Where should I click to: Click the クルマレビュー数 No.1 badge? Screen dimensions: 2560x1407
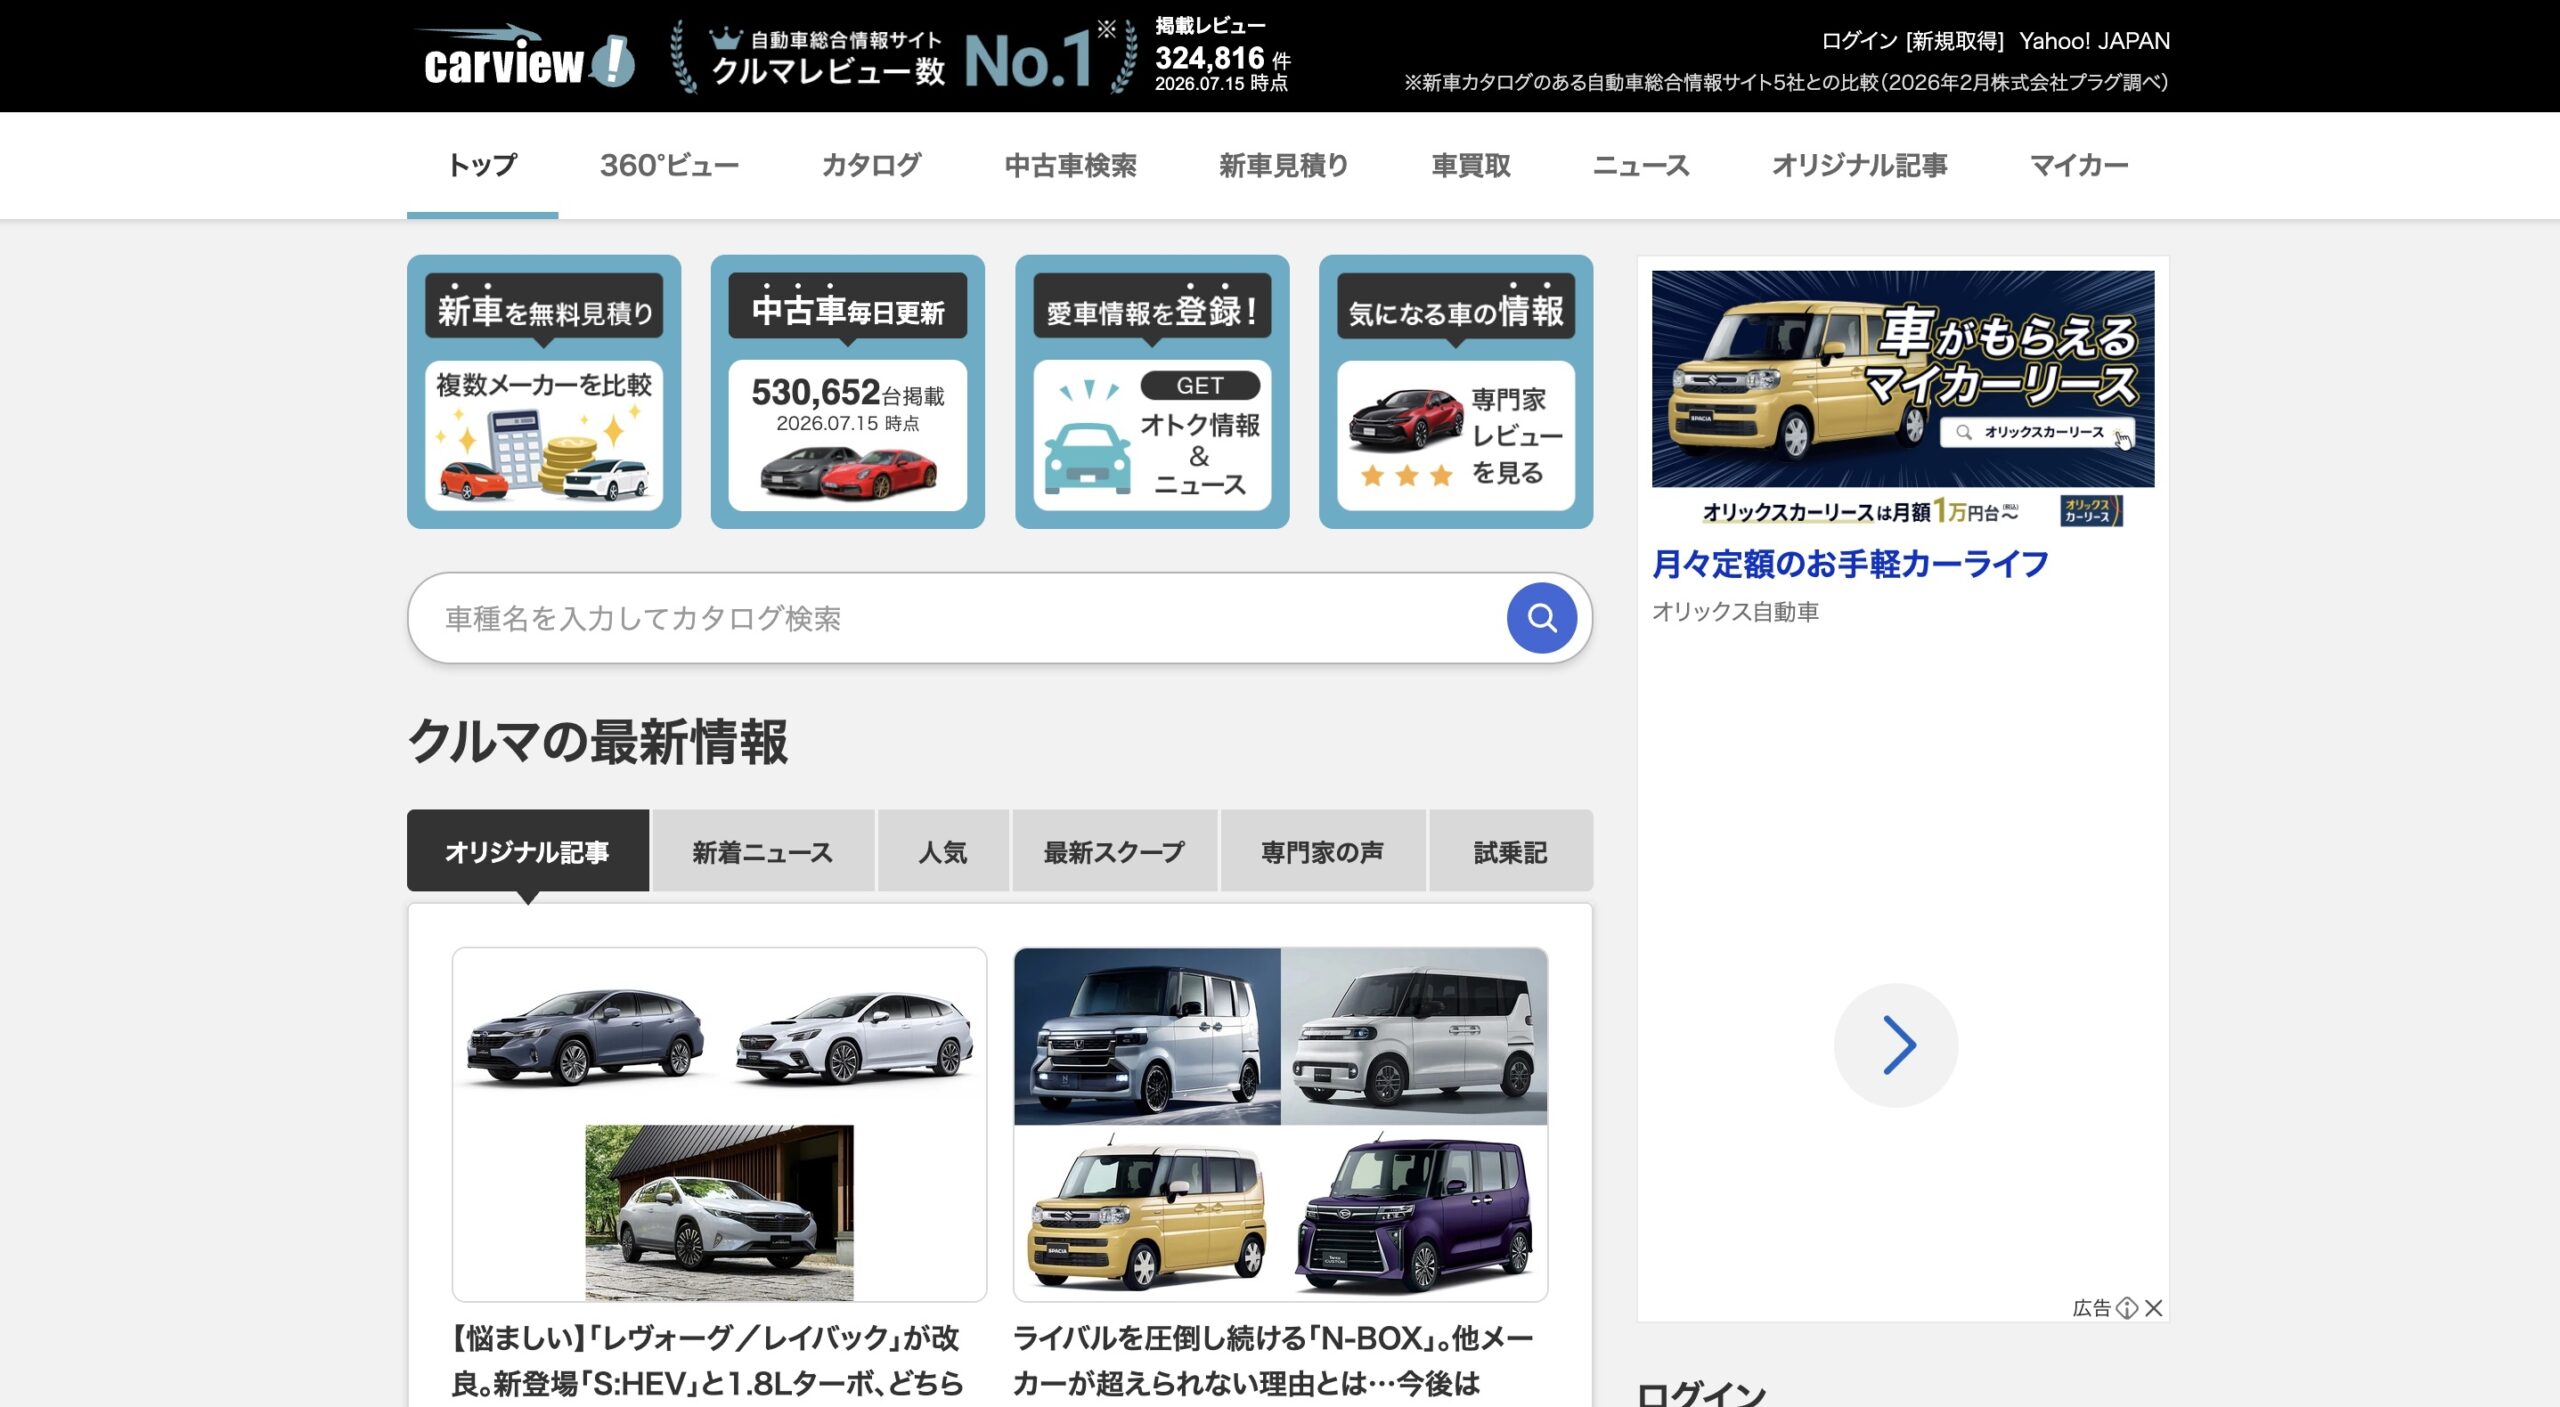[x=904, y=58]
